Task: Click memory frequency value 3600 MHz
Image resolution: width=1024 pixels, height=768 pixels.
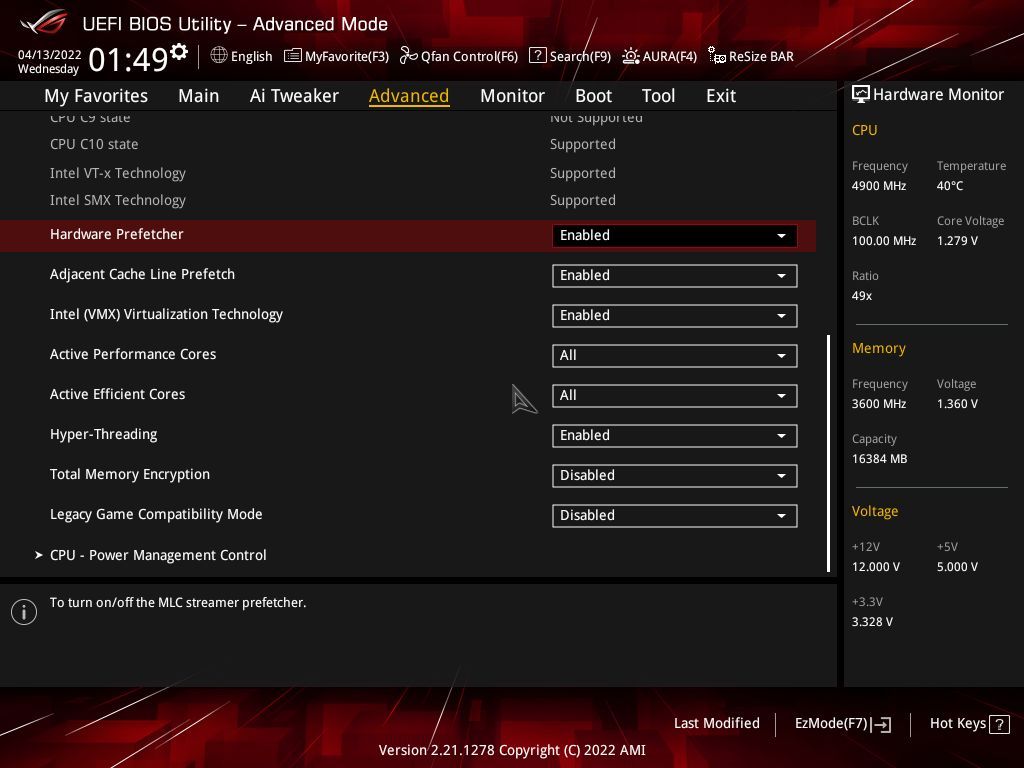Action: [x=879, y=404]
